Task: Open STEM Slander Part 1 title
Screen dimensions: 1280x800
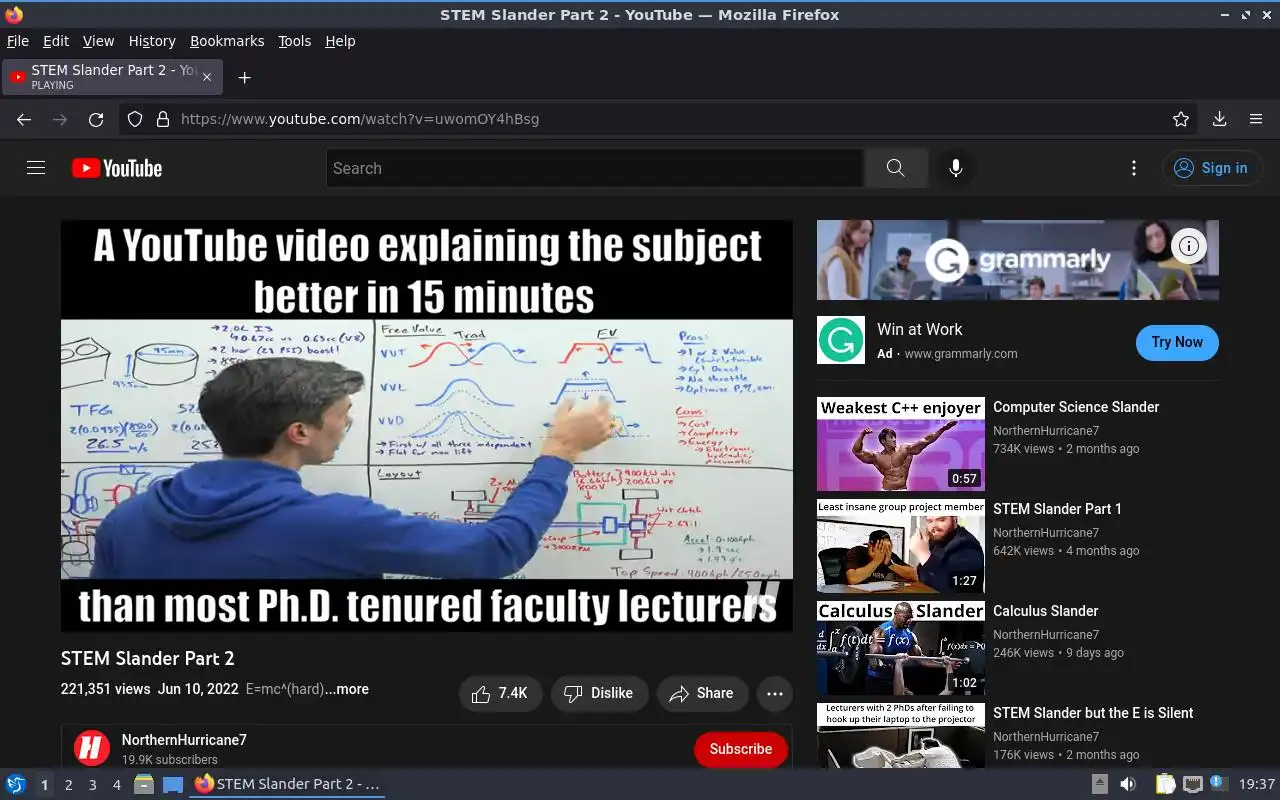Action: 1057,509
